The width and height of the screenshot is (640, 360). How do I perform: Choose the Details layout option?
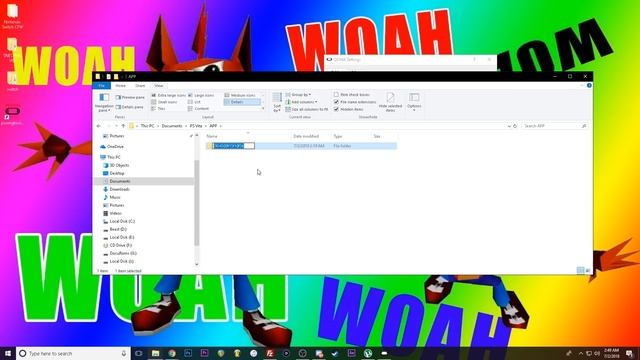(242, 102)
